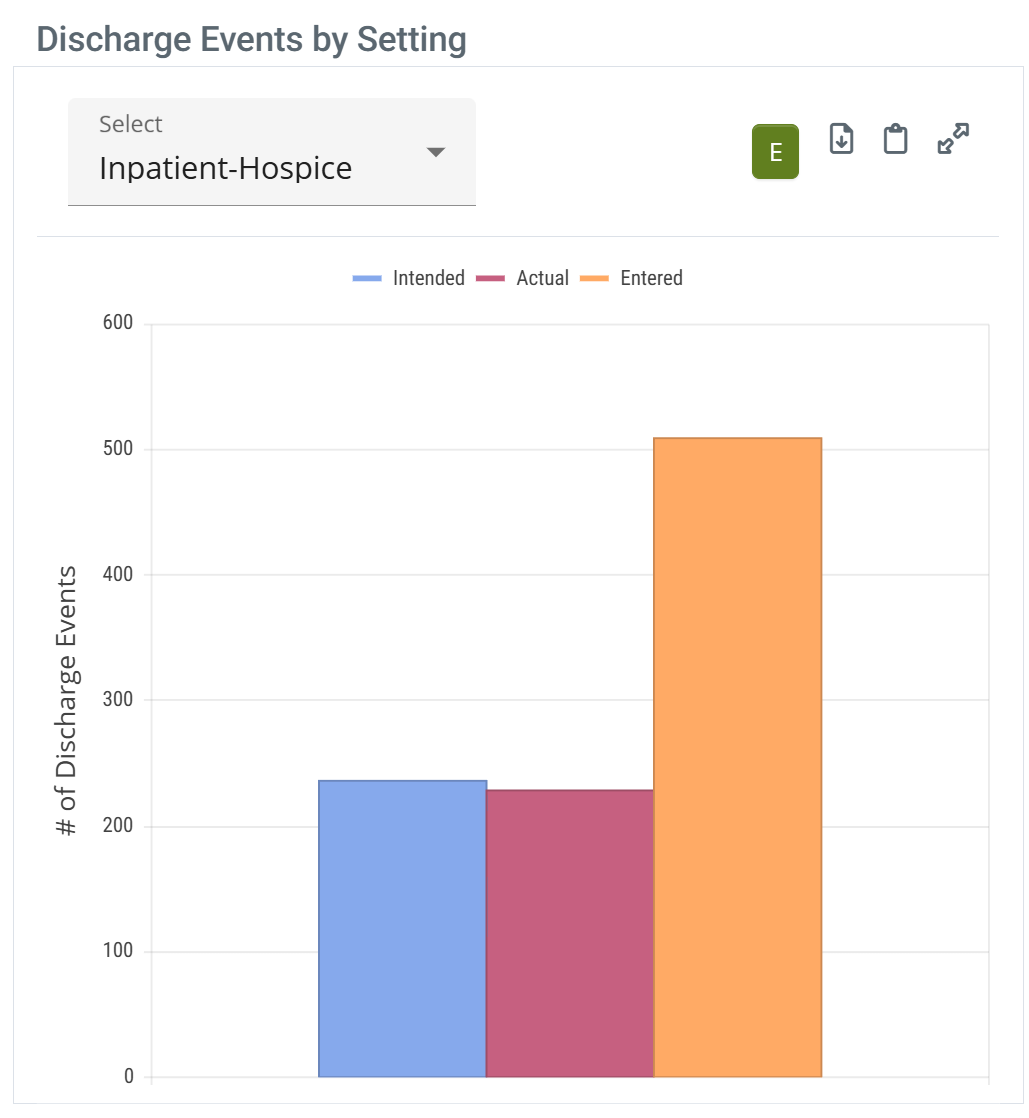
Task: Click the Inpatient-Hospice selected value
Action: click(x=225, y=168)
